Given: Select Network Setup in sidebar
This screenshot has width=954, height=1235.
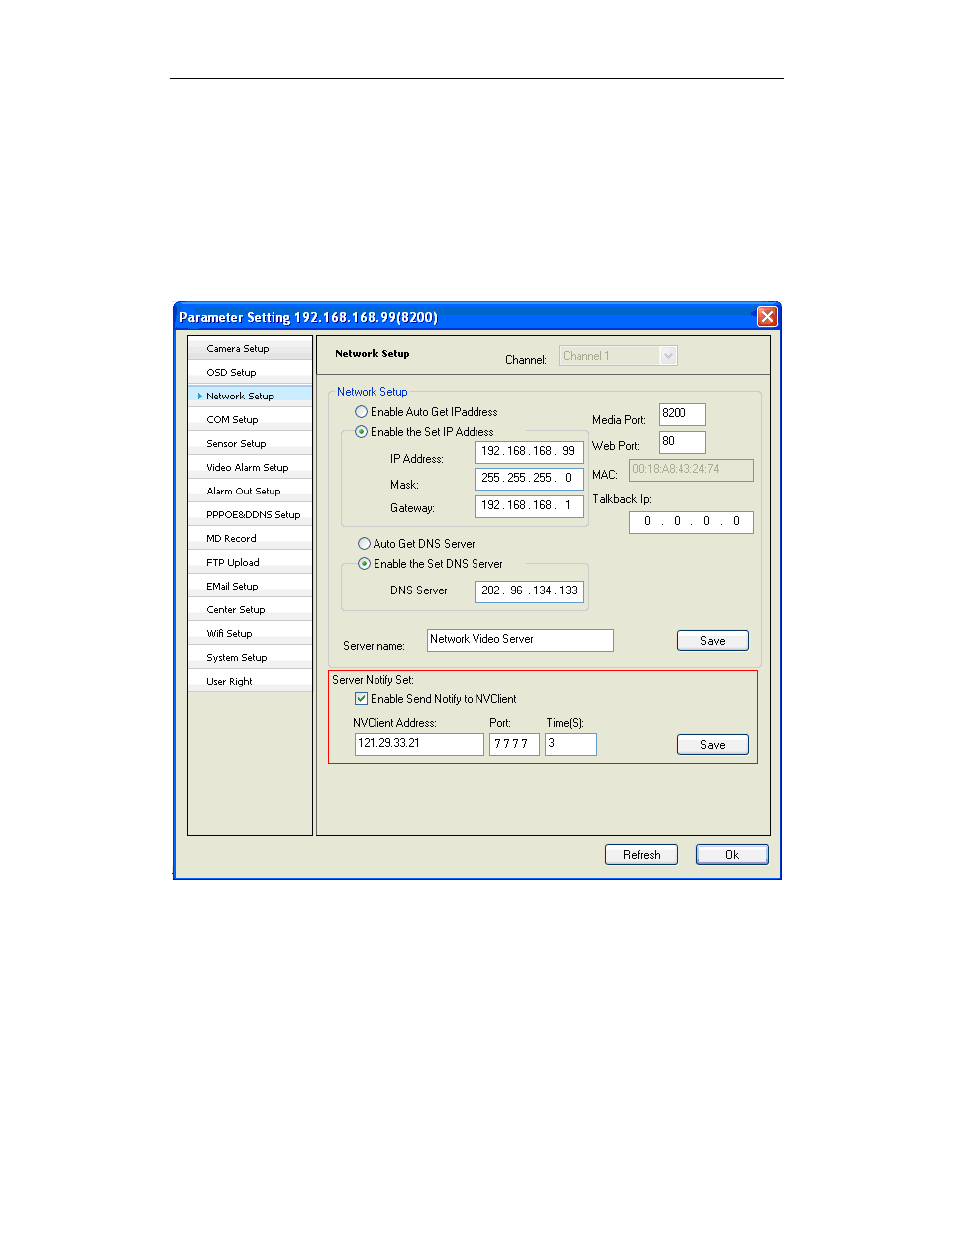Looking at the screenshot, I should [250, 396].
